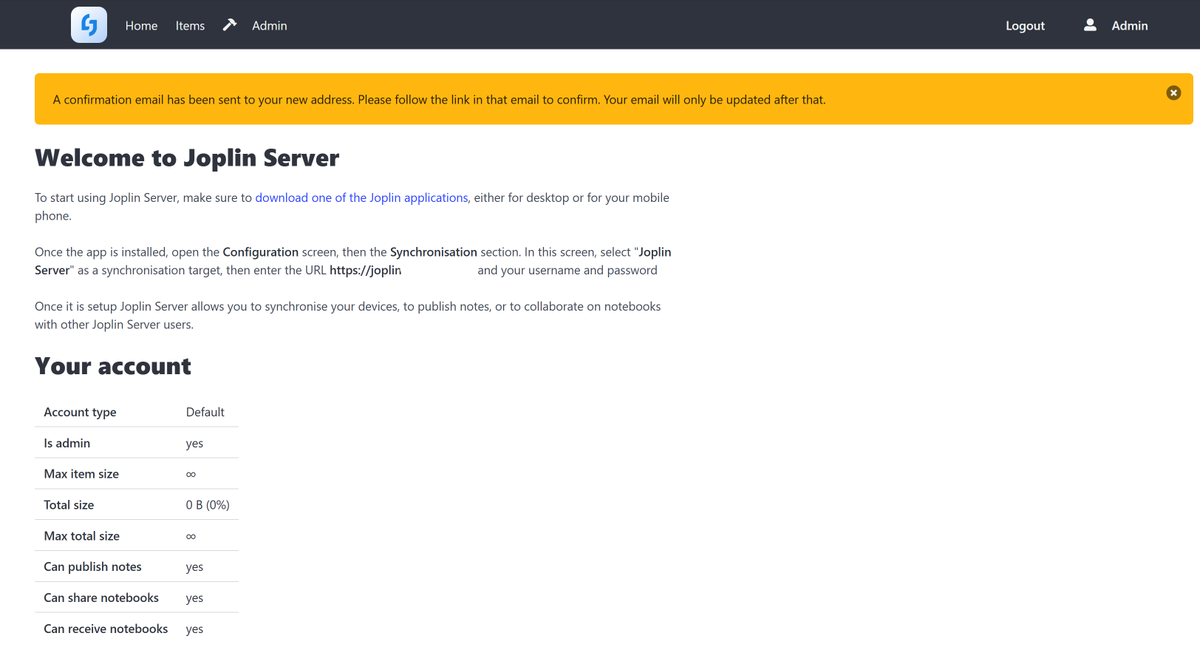This screenshot has height=653, width=1200.
Task: Click the admin hammer icon
Action: [x=229, y=25]
